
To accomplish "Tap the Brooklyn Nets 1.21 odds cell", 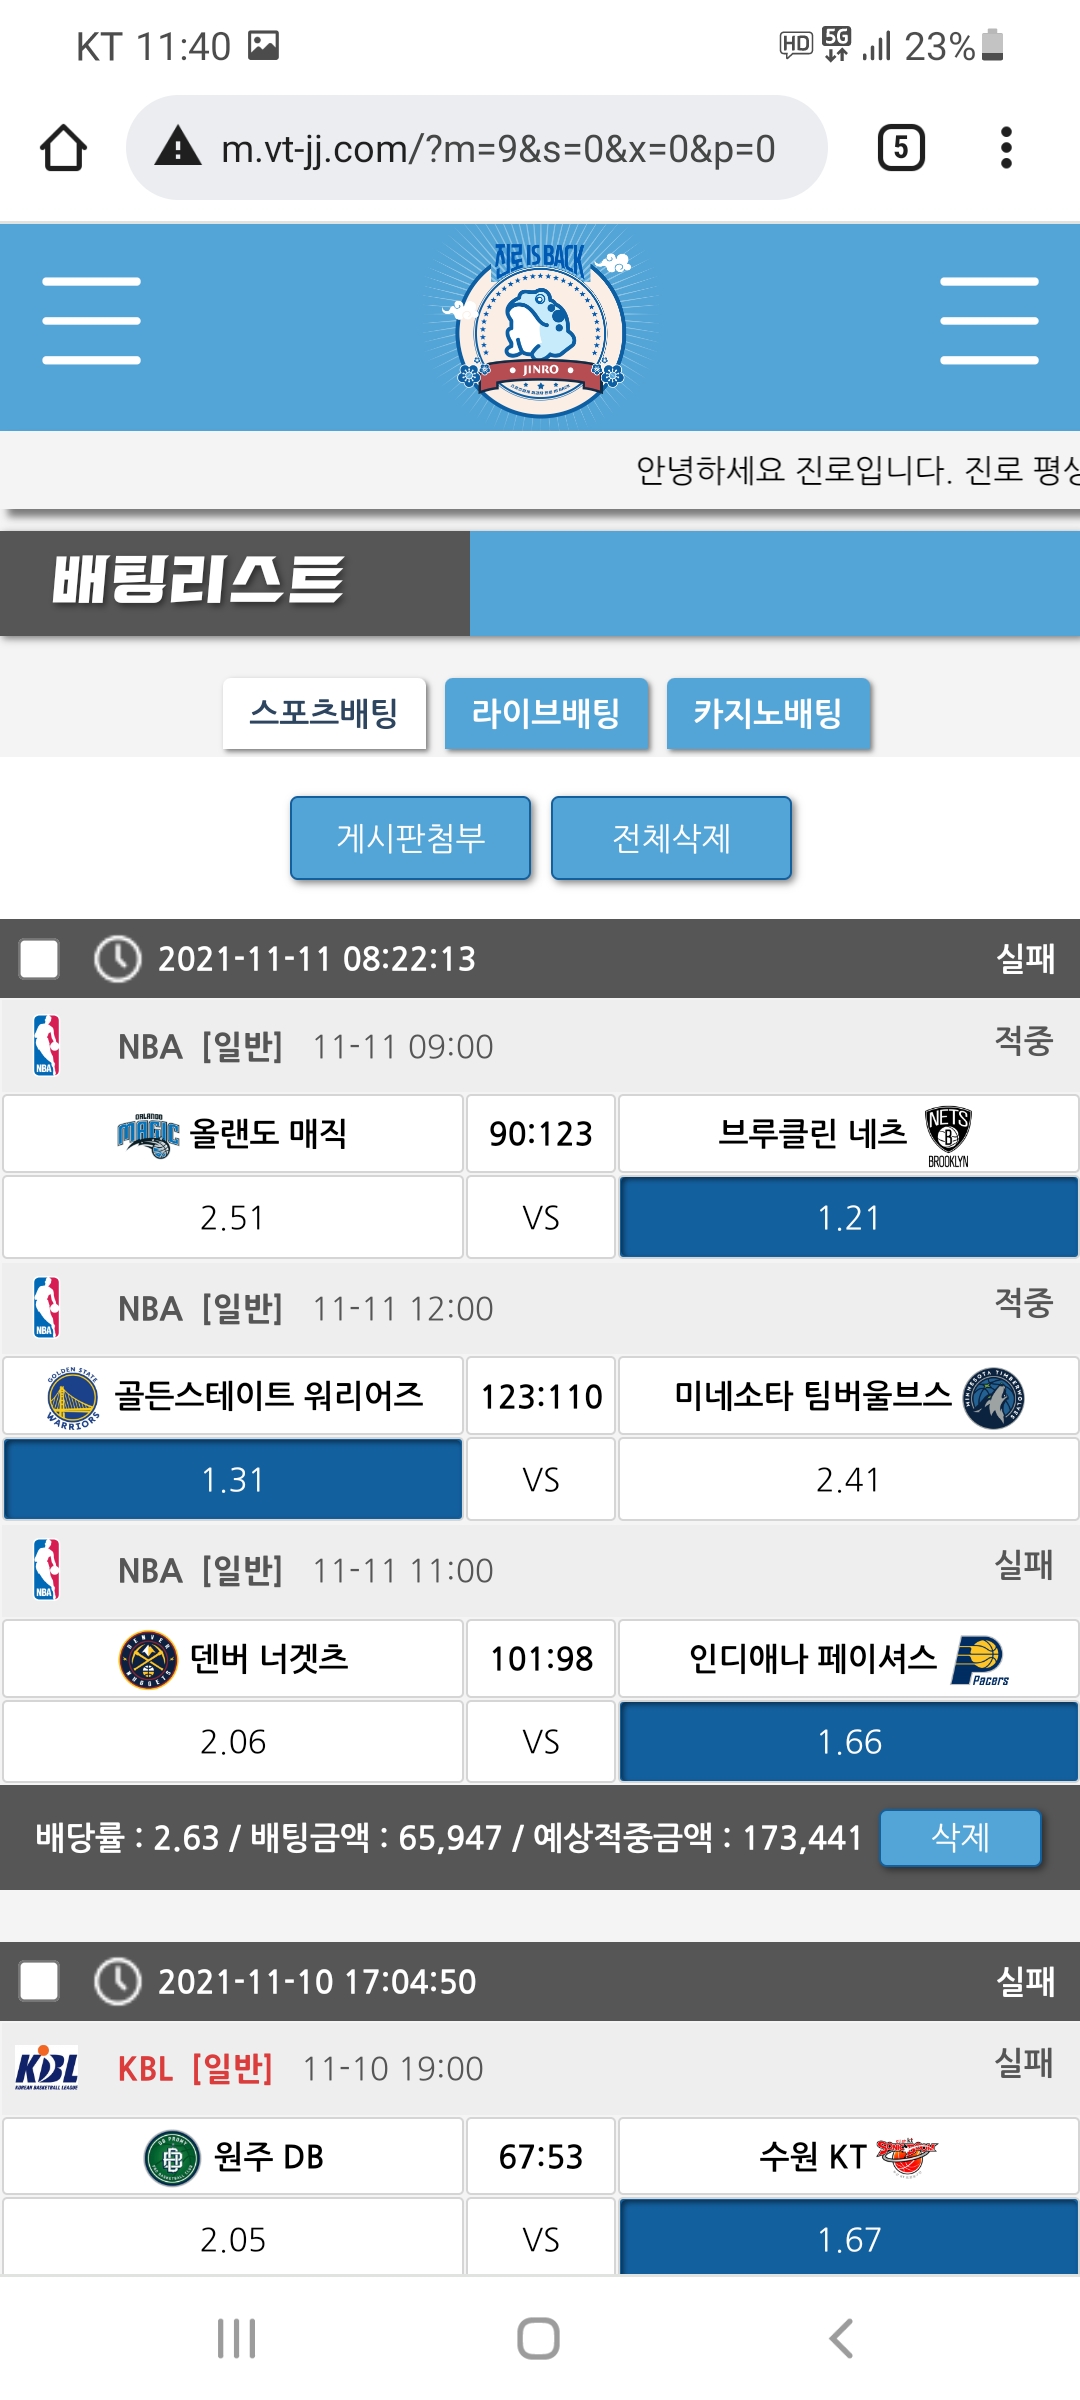I will 848,1217.
